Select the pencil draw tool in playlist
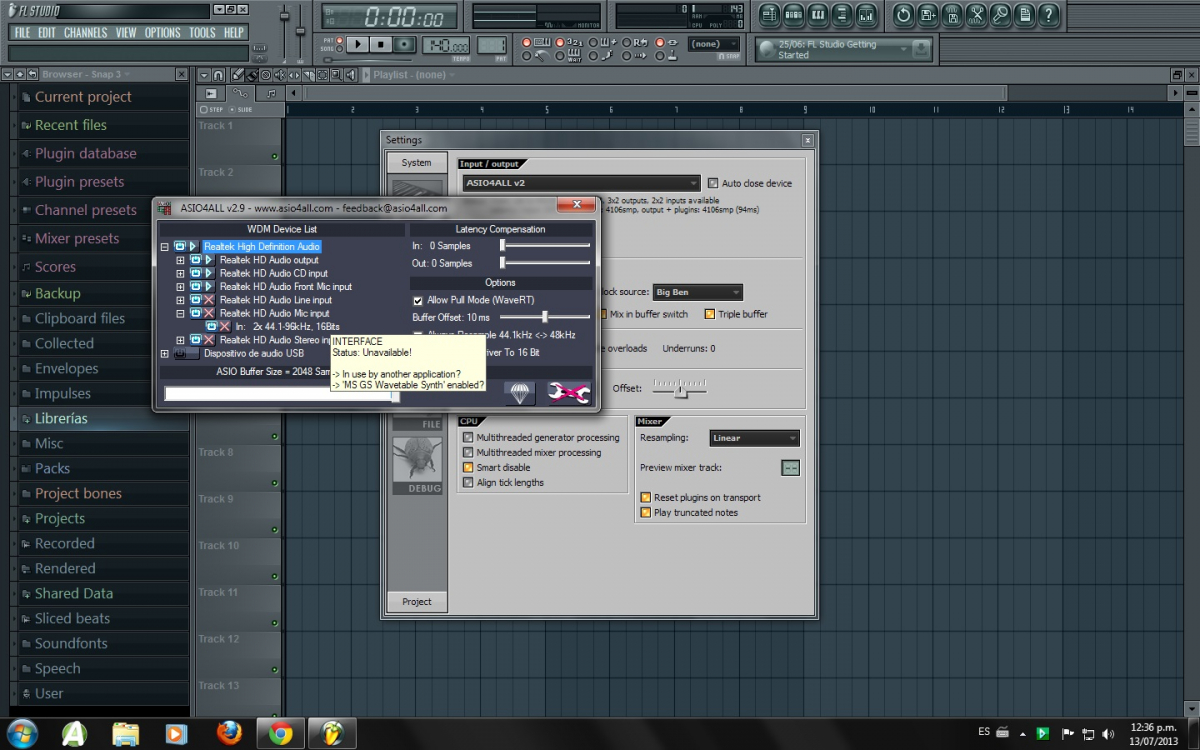This screenshot has height=750, width=1200. 238,75
